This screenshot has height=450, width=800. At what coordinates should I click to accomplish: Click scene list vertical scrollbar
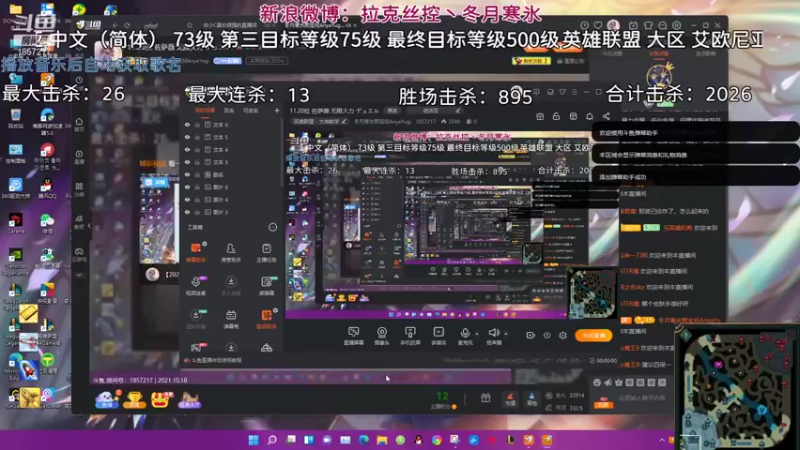point(281,153)
